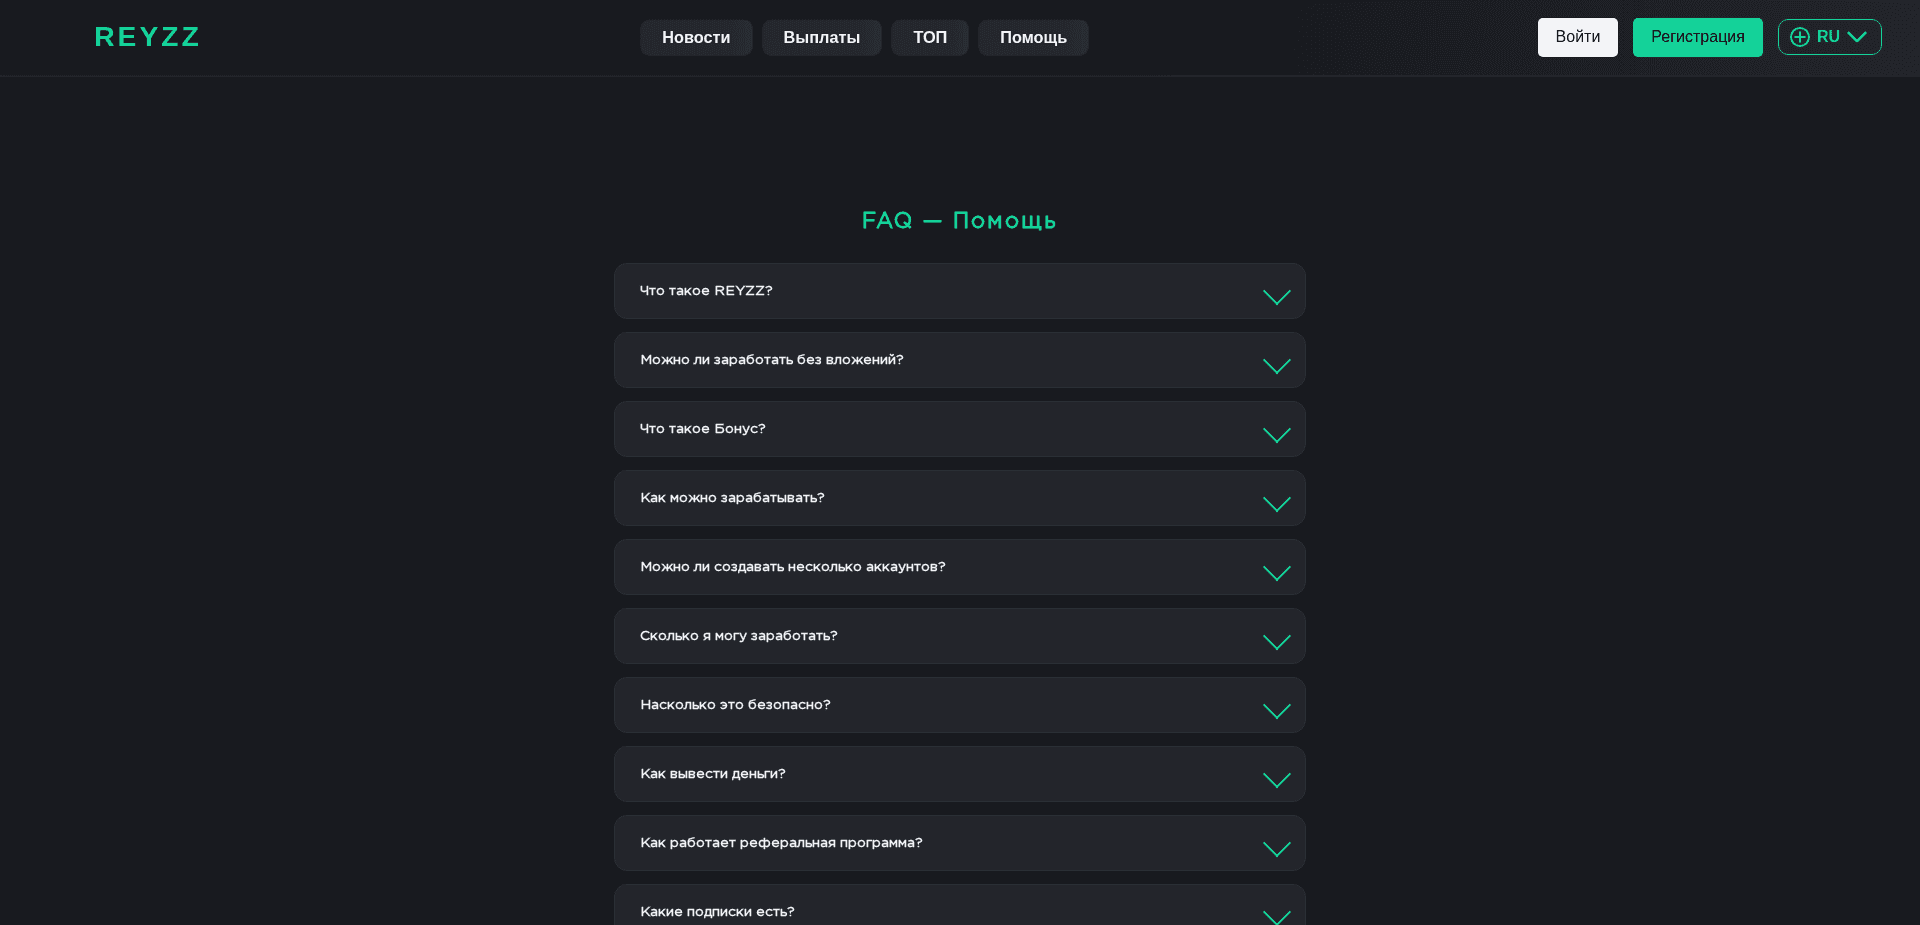The height and width of the screenshot is (925, 1920).
Task: Click the Войти button
Action: coord(1577,37)
